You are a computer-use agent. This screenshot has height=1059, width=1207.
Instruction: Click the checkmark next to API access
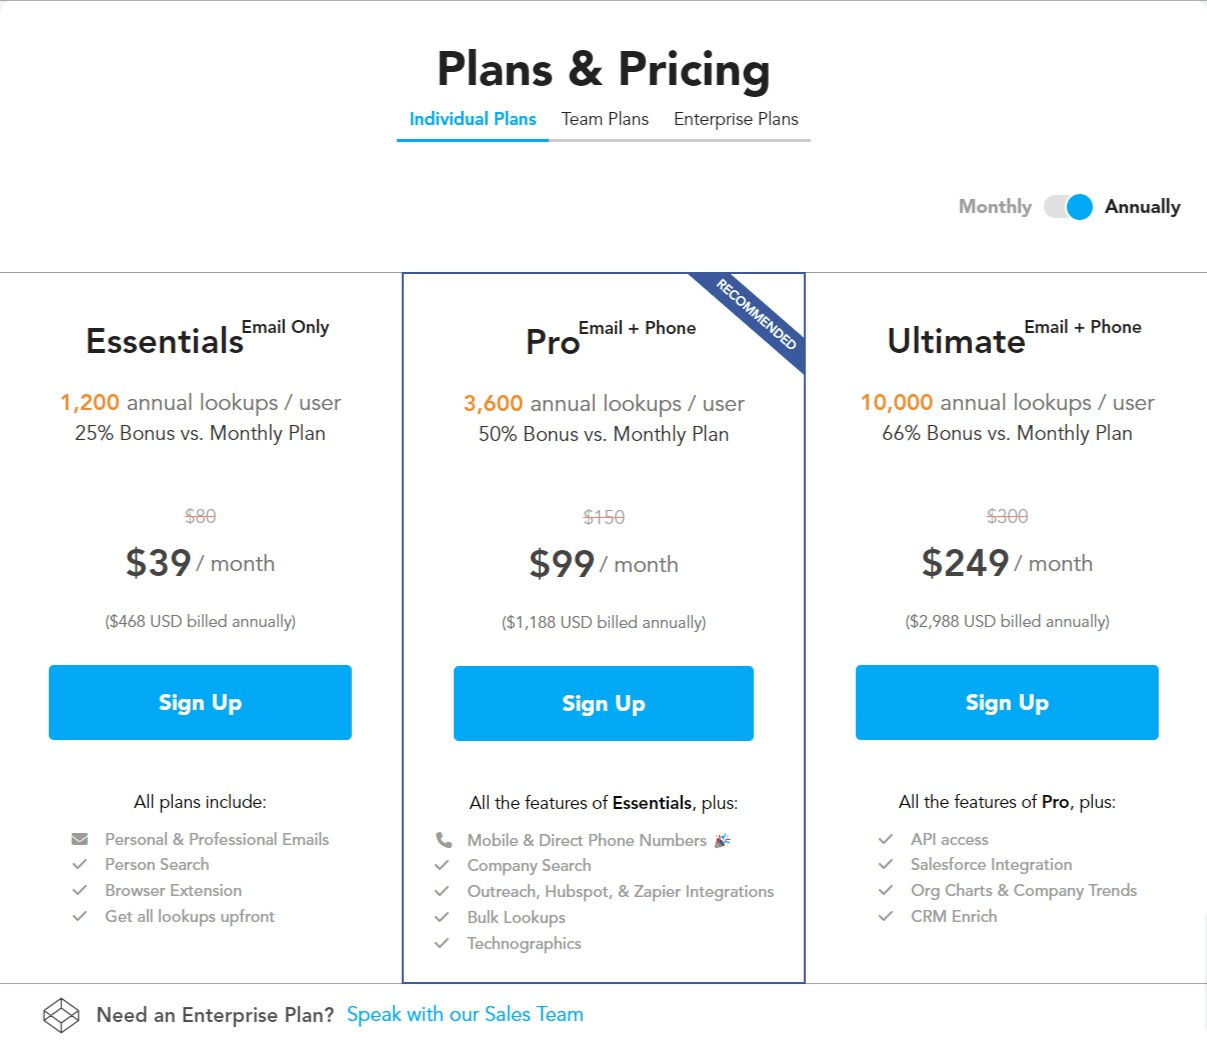click(x=885, y=839)
